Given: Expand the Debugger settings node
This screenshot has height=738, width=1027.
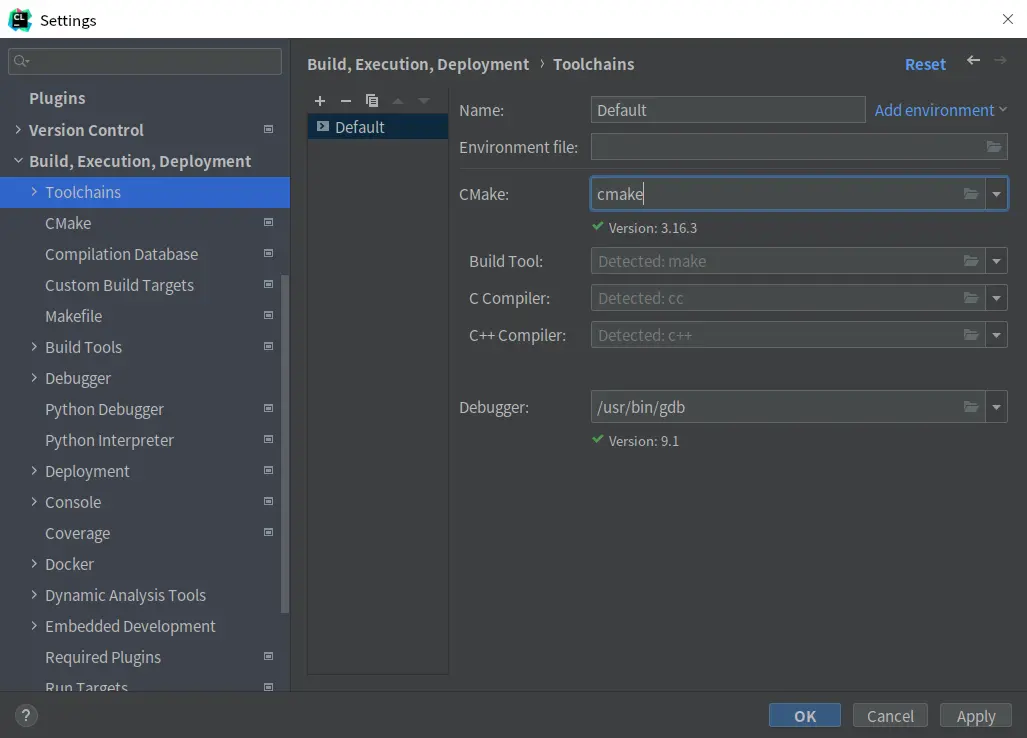Looking at the screenshot, I should coord(34,378).
